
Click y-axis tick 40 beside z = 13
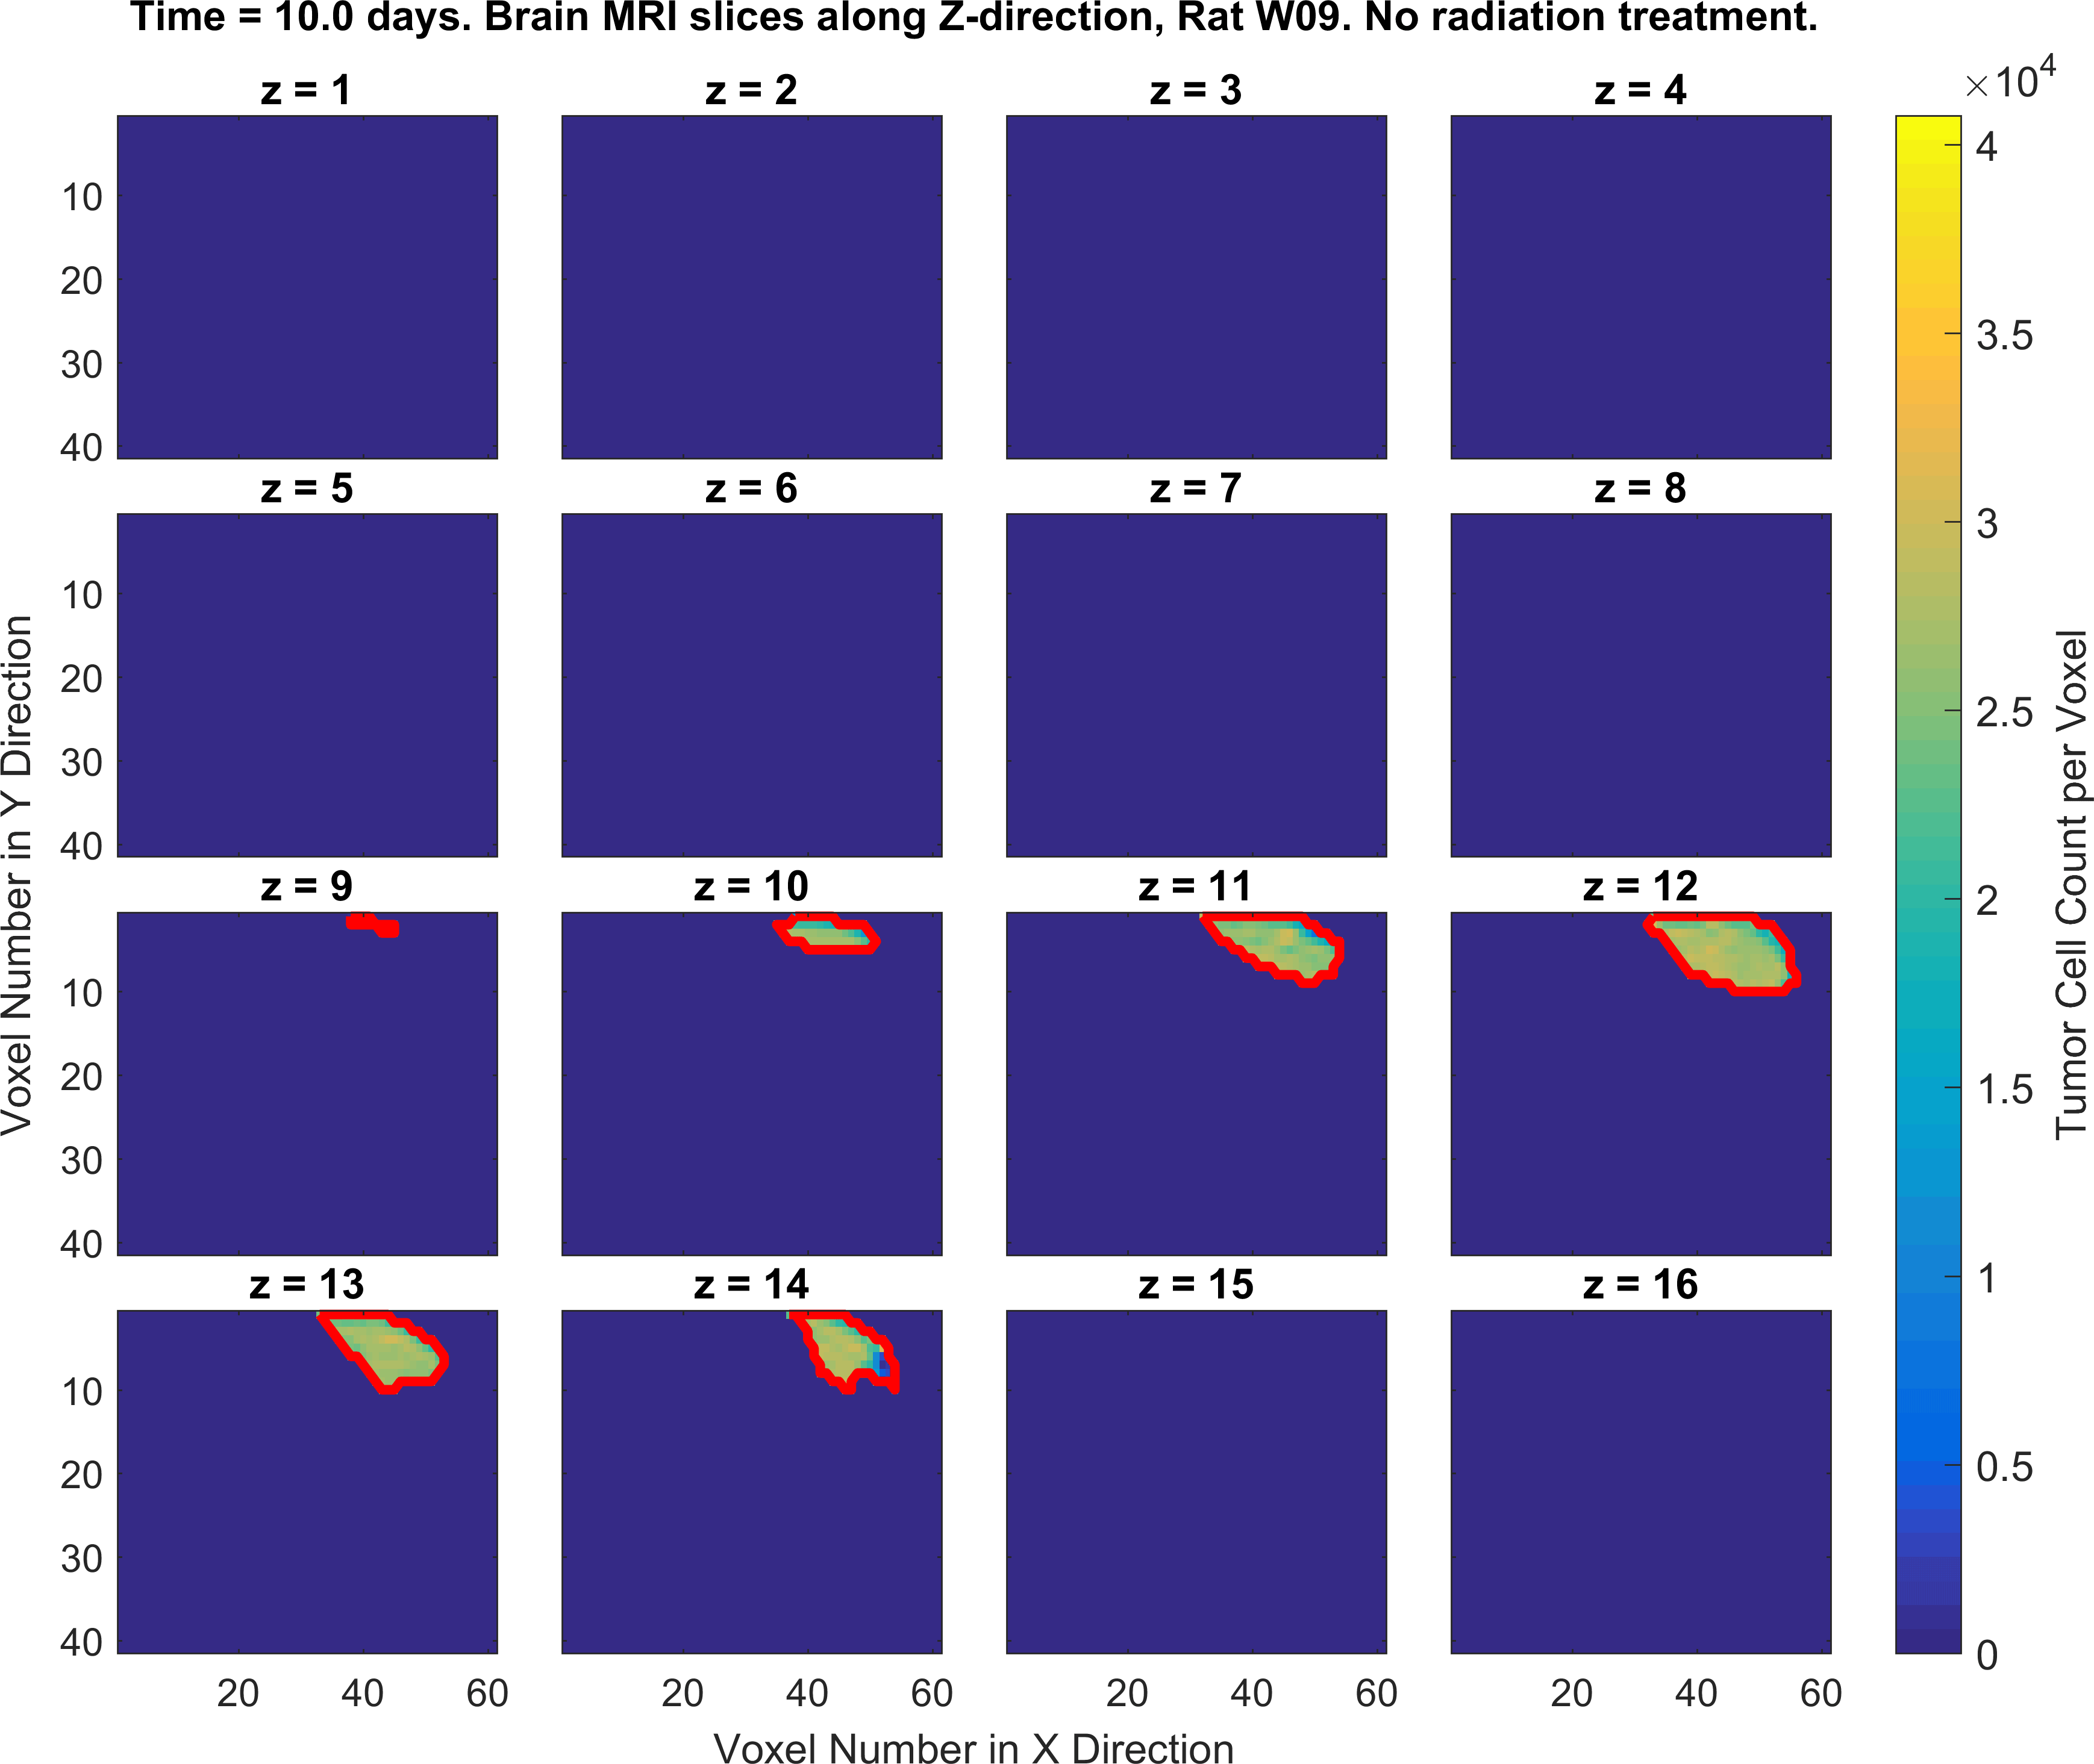pyautogui.click(x=82, y=1642)
